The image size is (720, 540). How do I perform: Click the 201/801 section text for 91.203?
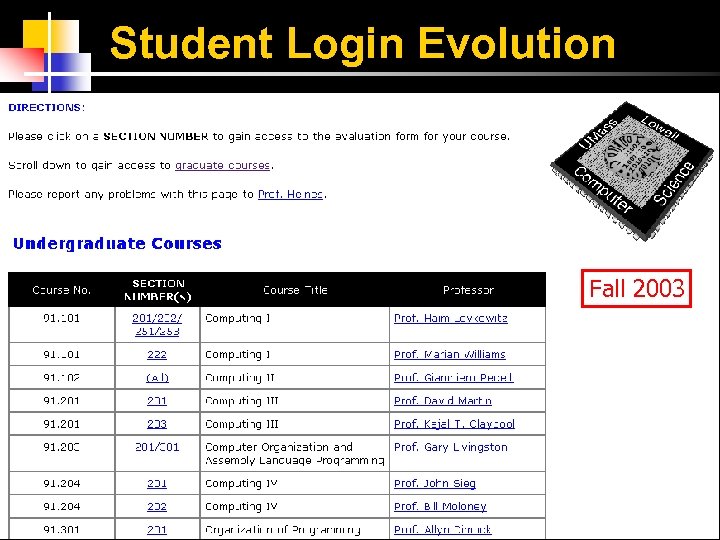coord(157,447)
